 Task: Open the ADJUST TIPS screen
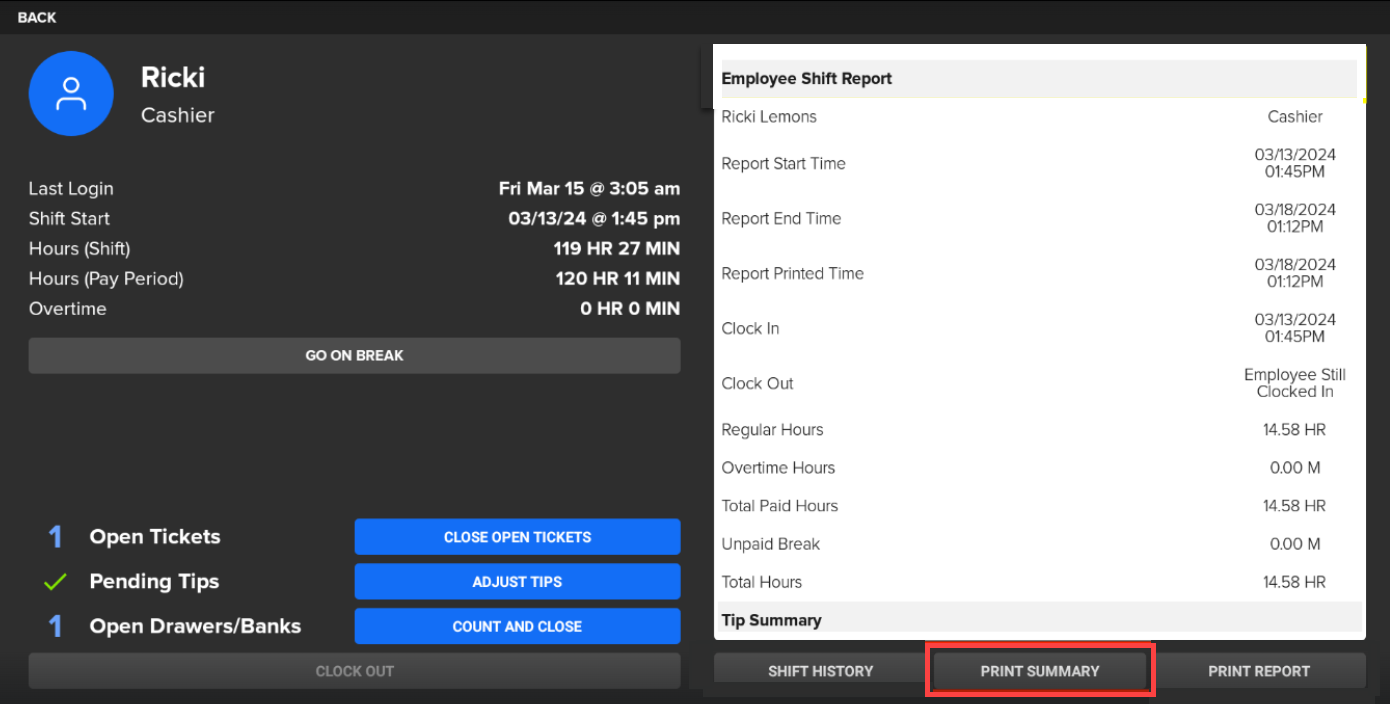tap(517, 582)
